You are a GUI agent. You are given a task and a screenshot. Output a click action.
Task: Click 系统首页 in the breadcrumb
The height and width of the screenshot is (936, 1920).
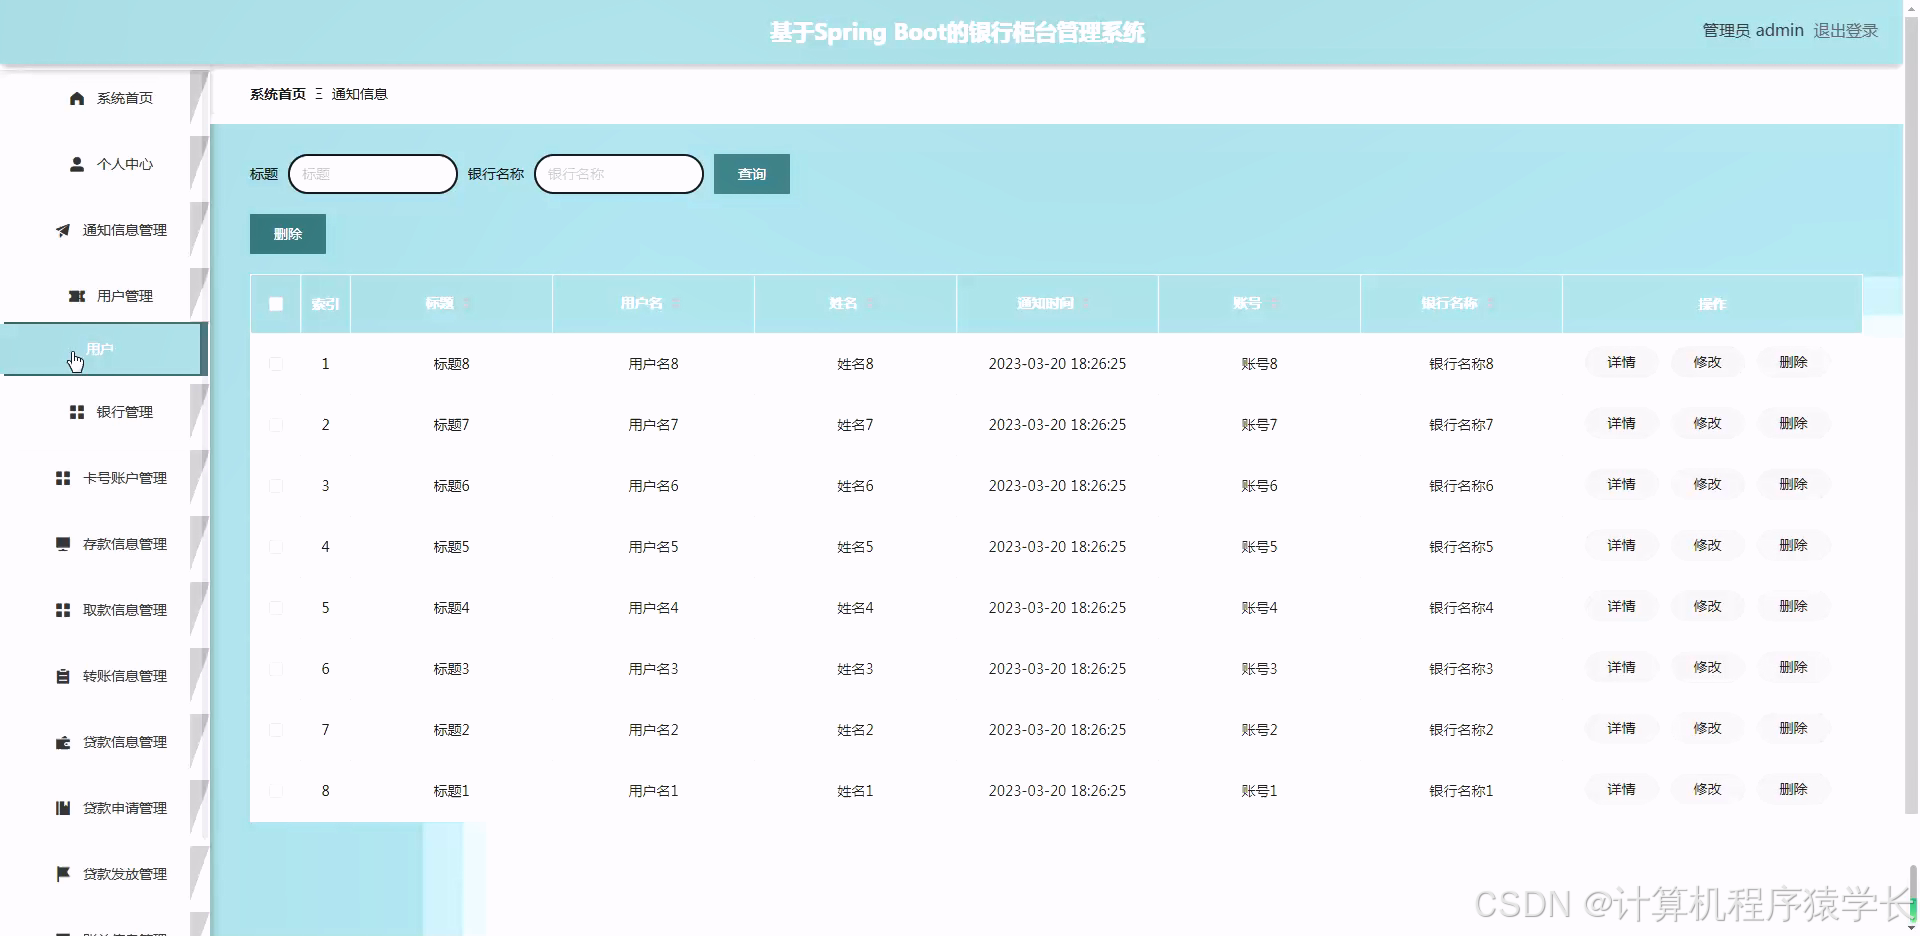tap(278, 94)
